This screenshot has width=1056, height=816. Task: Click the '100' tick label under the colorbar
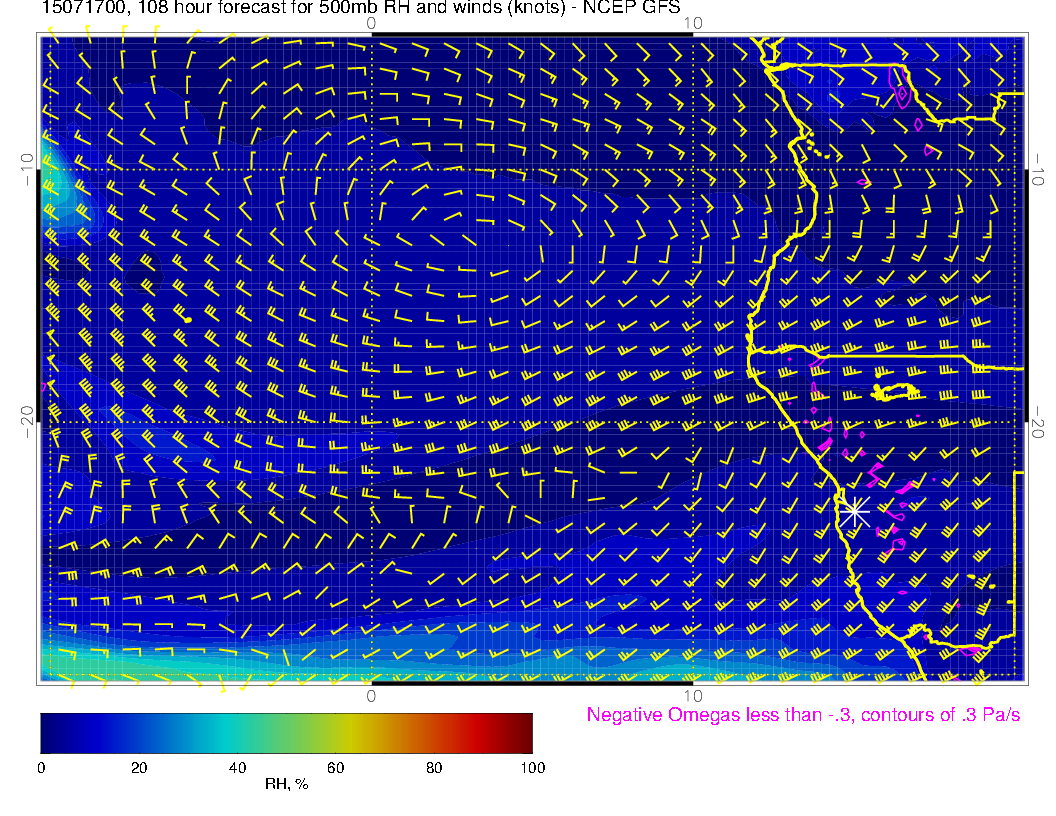pyautogui.click(x=532, y=767)
